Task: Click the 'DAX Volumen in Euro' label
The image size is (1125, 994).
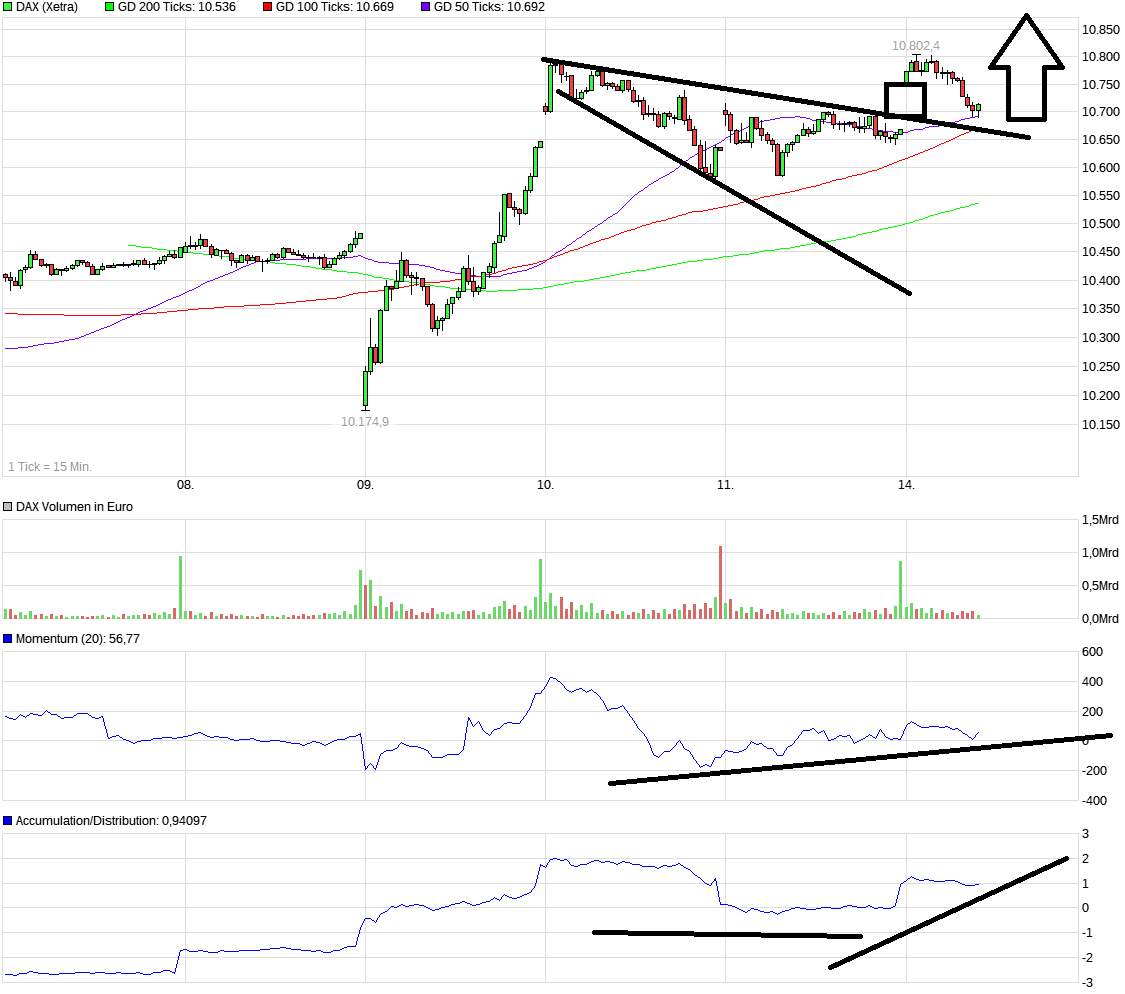Action: (74, 507)
